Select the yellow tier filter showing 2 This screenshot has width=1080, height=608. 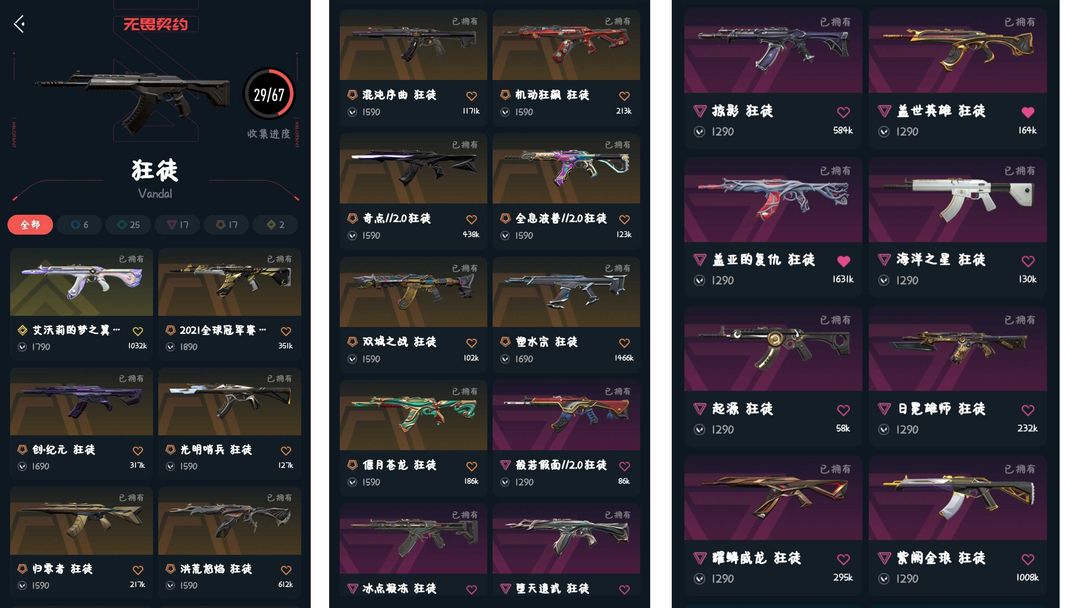coord(276,224)
